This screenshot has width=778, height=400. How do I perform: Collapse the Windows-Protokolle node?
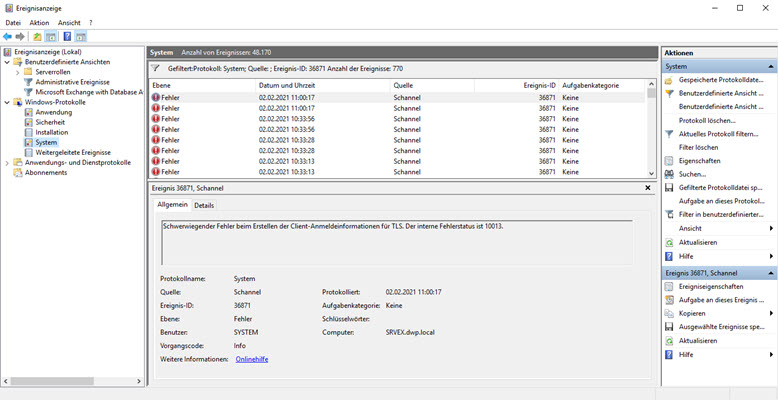tap(7, 102)
